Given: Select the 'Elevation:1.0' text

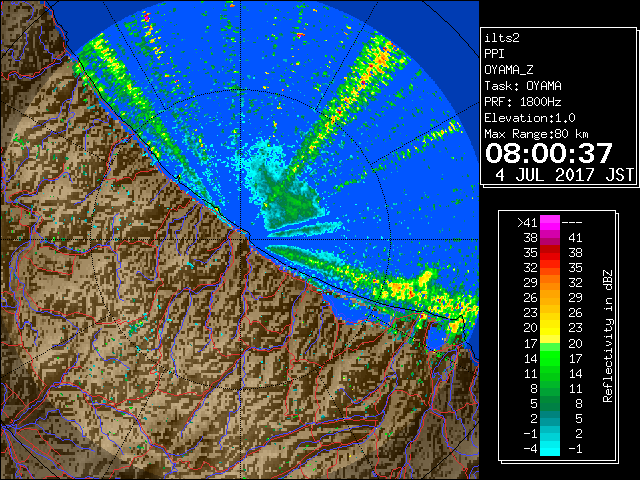Looking at the screenshot, I should [530, 118].
